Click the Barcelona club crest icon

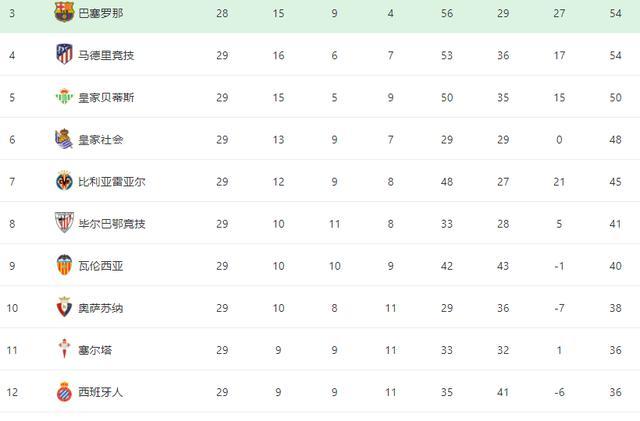click(64, 12)
